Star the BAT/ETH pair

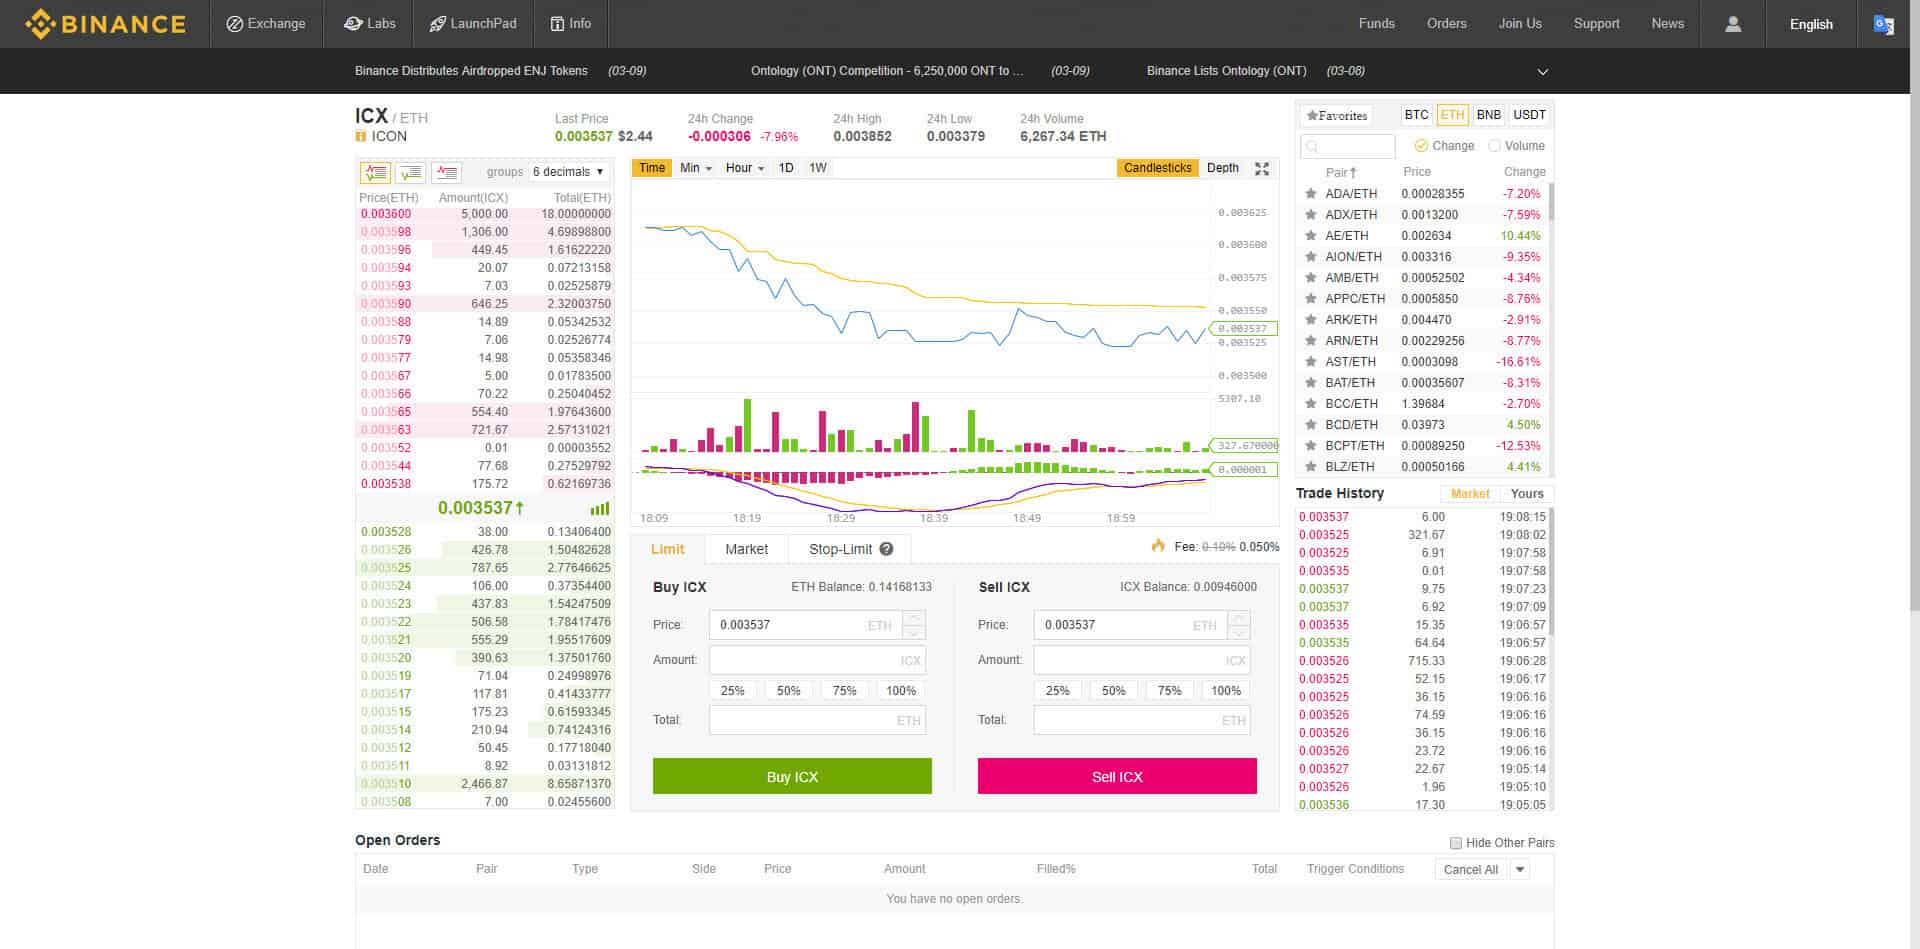[x=1310, y=383]
